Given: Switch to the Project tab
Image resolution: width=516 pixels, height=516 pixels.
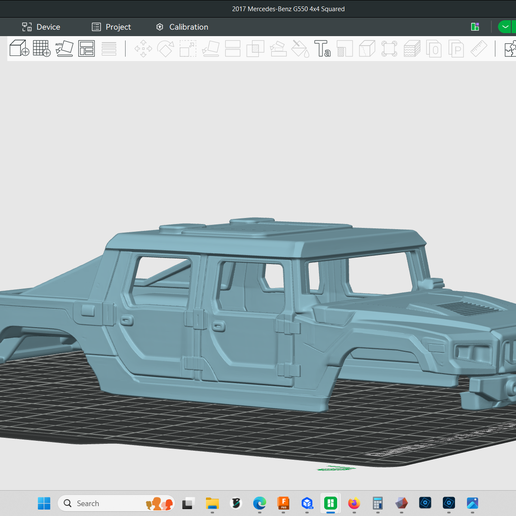Looking at the screenshot, I should click(x=111, y=27).
